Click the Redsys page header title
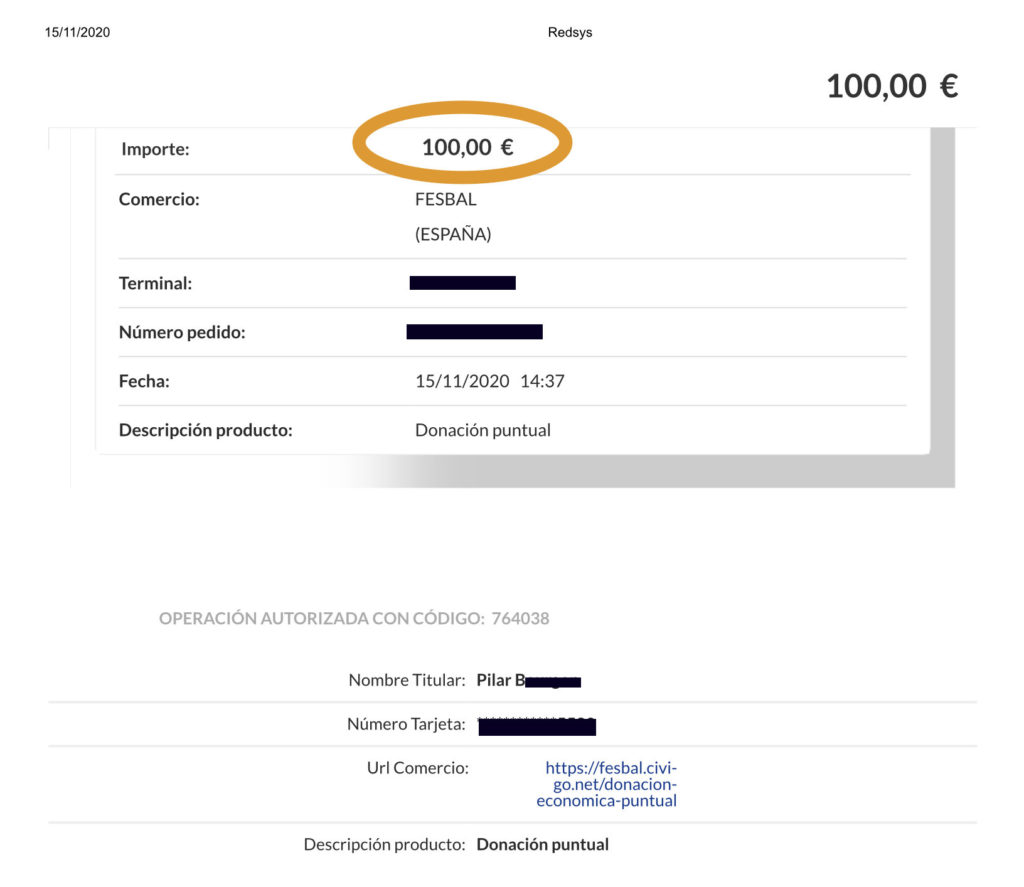 pyautogui.click(x=570, y=33)
